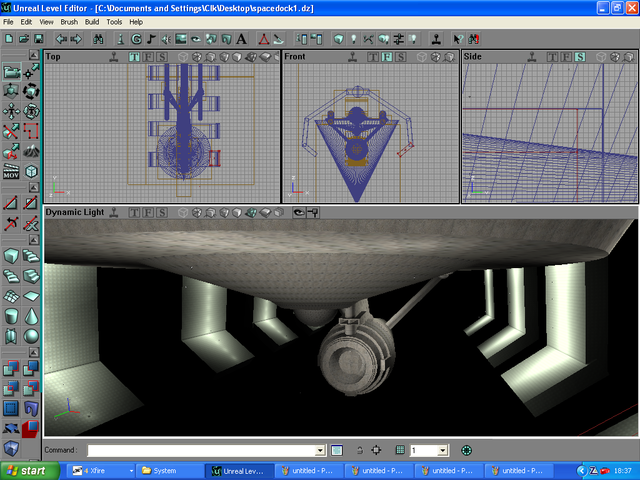Open the Build menu
The width and height of the screenshot is (640, 480).
92,21
